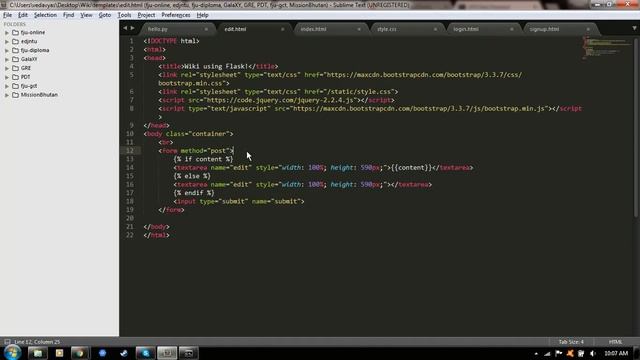Close the index.html tab
Screen dimensions: 640x360
(x=359, y=29)
